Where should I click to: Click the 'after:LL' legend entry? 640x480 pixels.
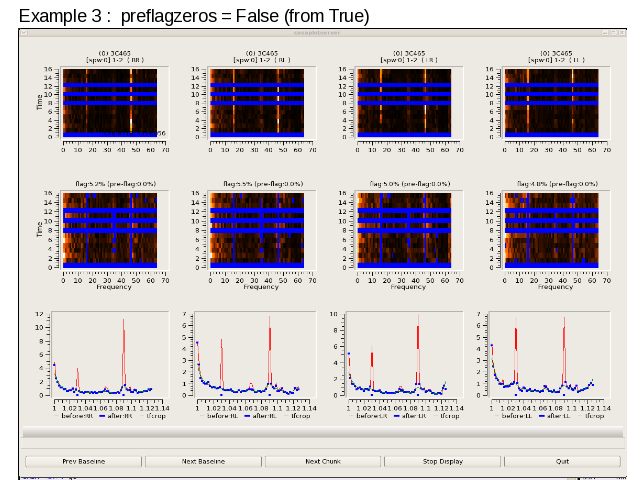556,416
